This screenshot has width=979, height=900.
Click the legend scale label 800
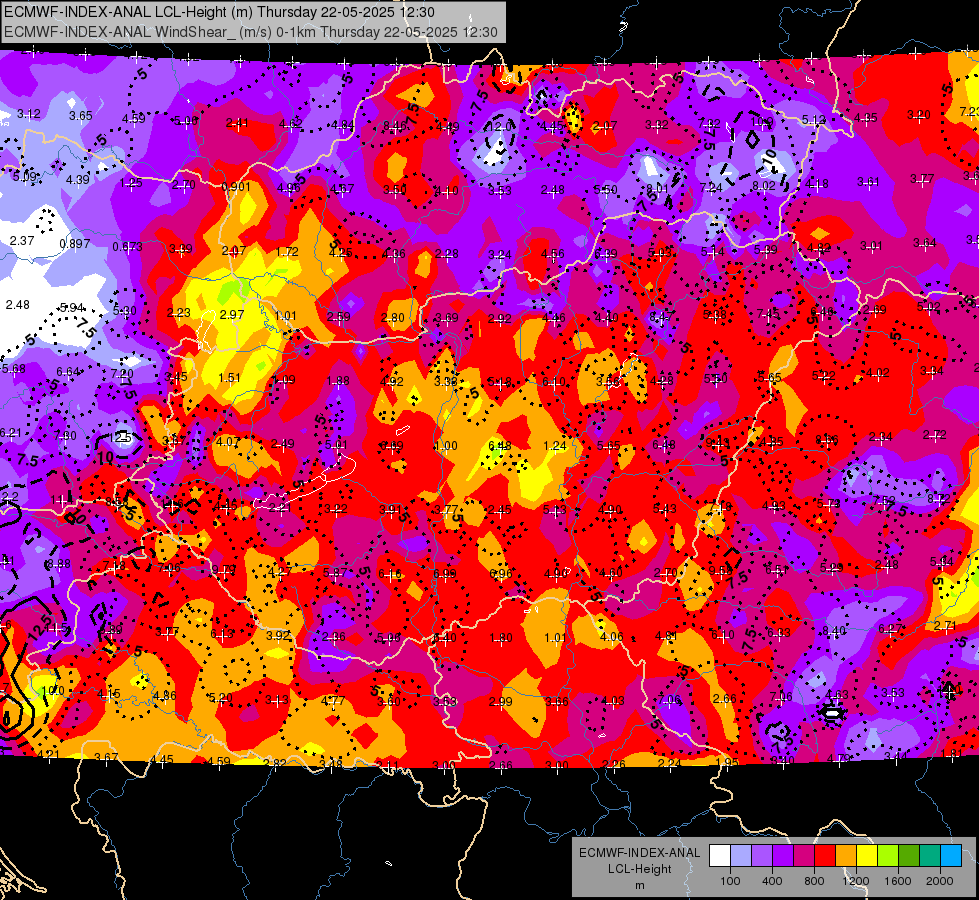[814, 881]
